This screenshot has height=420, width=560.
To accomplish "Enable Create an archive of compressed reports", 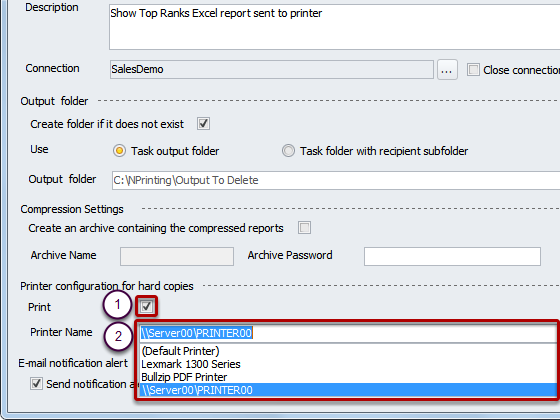I will pos(304,228).
